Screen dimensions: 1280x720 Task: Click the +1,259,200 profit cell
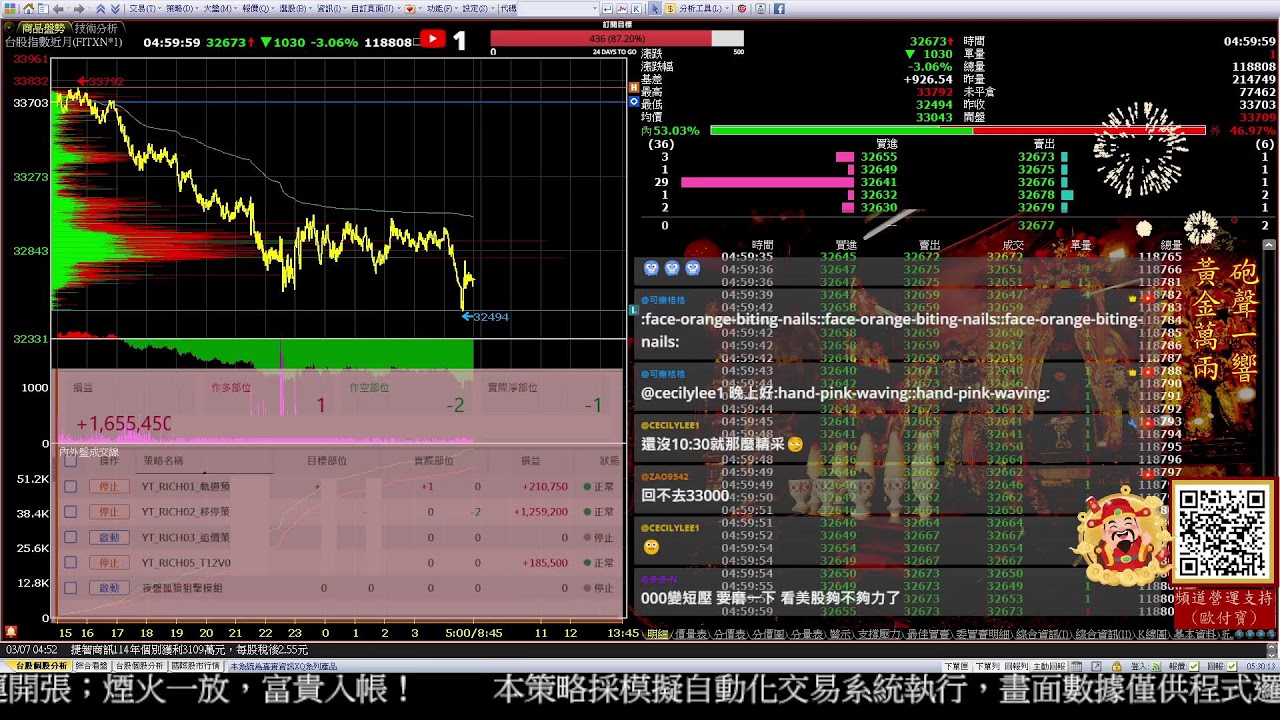tap(541, 512)
